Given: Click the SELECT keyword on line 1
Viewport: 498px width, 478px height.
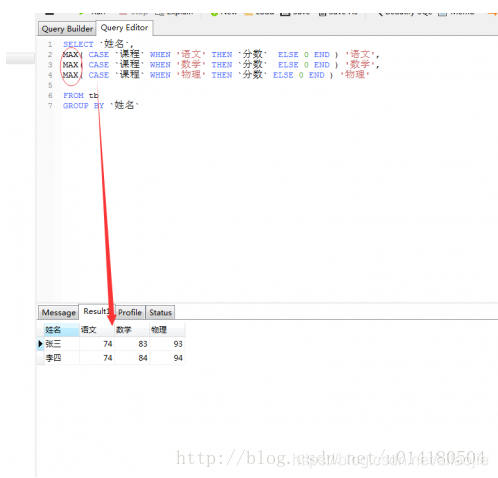Looking at the screenshot, I should [x=78, y=44].
